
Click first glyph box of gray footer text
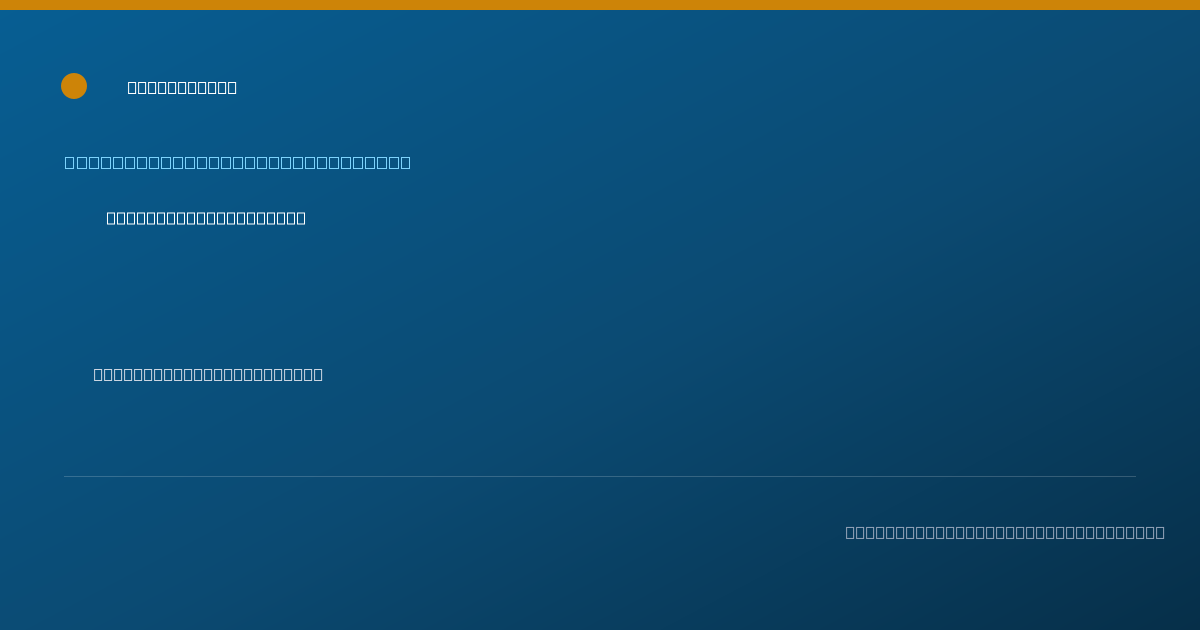pyautogui.click(x=851, y=532)
